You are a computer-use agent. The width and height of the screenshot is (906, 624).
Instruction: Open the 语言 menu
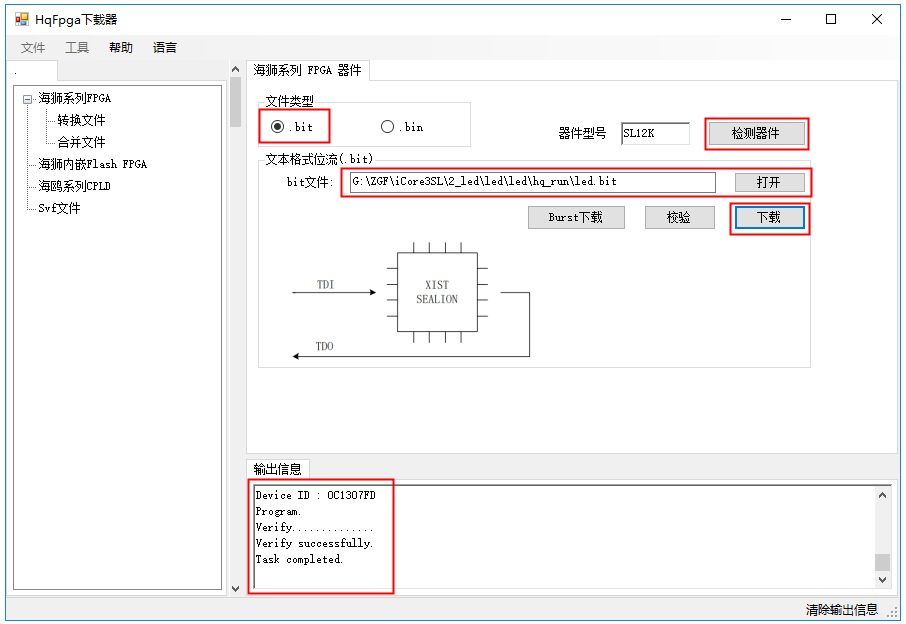click(x=165, y=47)
